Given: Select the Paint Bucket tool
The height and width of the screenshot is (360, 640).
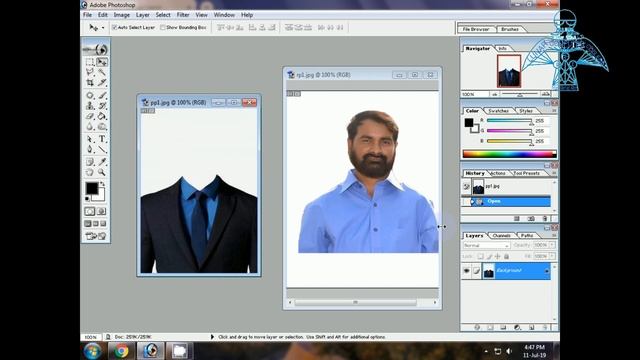Looking at the screenshot, I should [x=102, y=116].
